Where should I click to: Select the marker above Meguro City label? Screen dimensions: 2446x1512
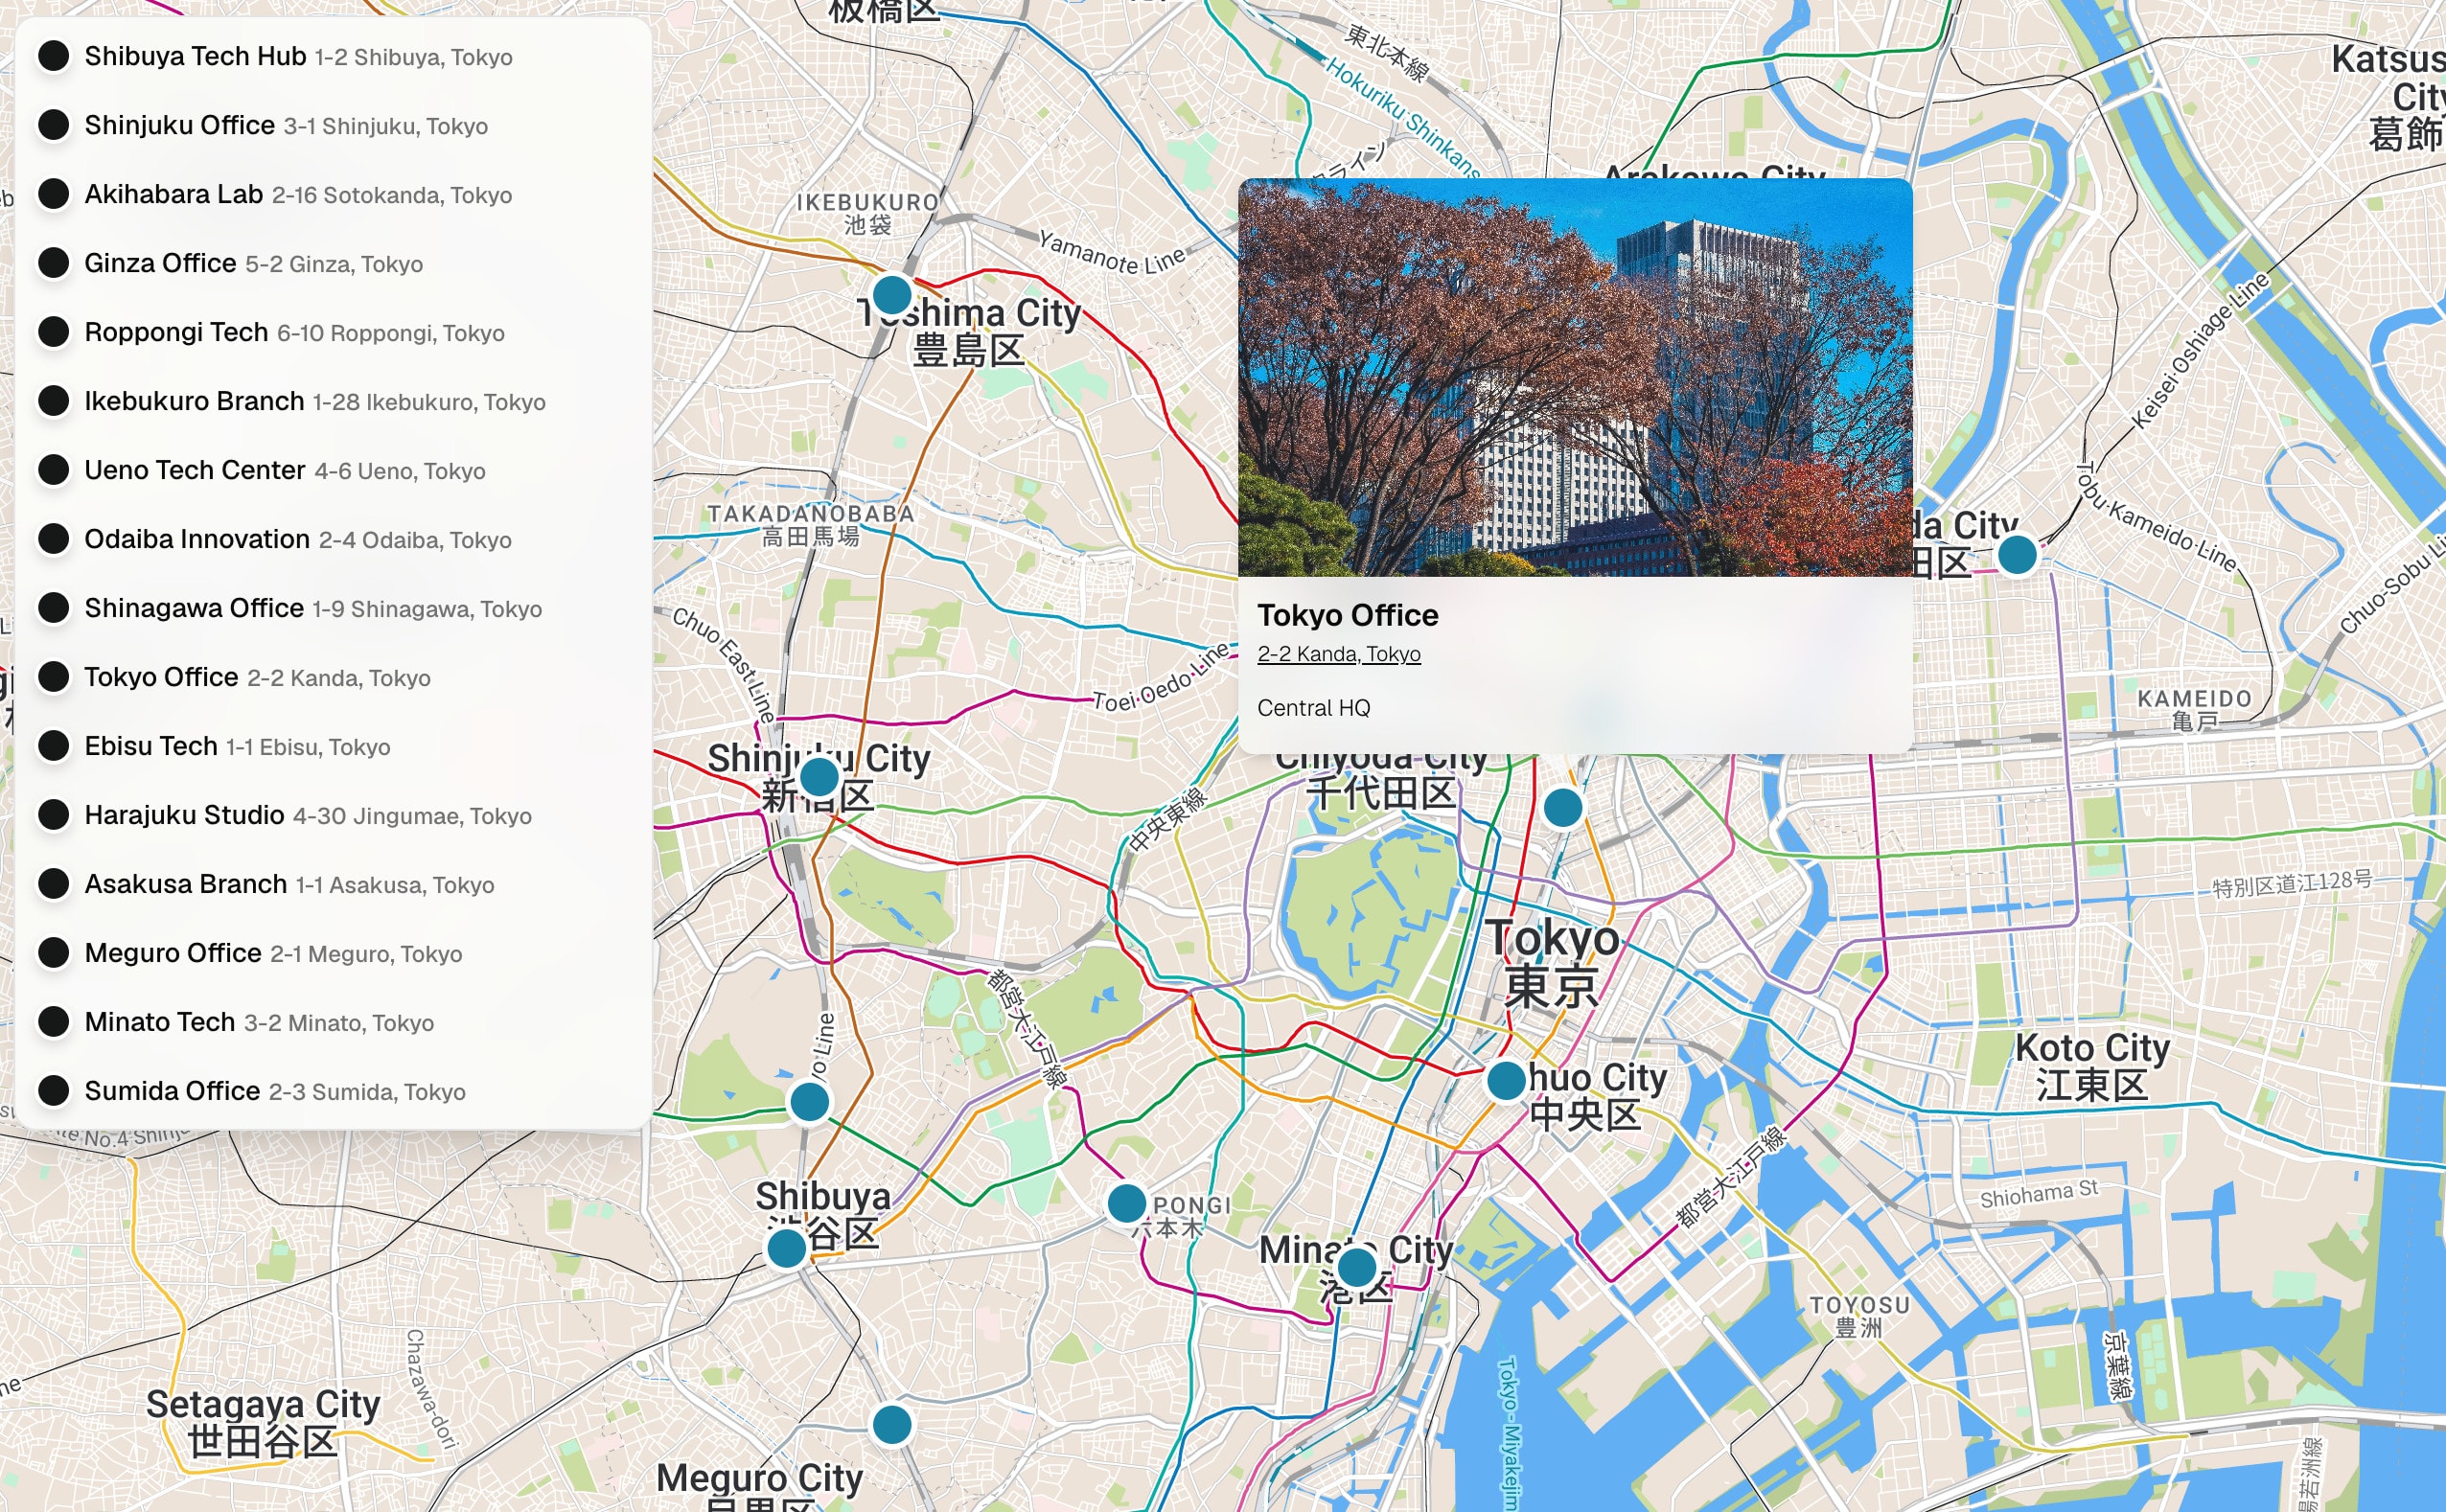click(x=891, y=1424)
